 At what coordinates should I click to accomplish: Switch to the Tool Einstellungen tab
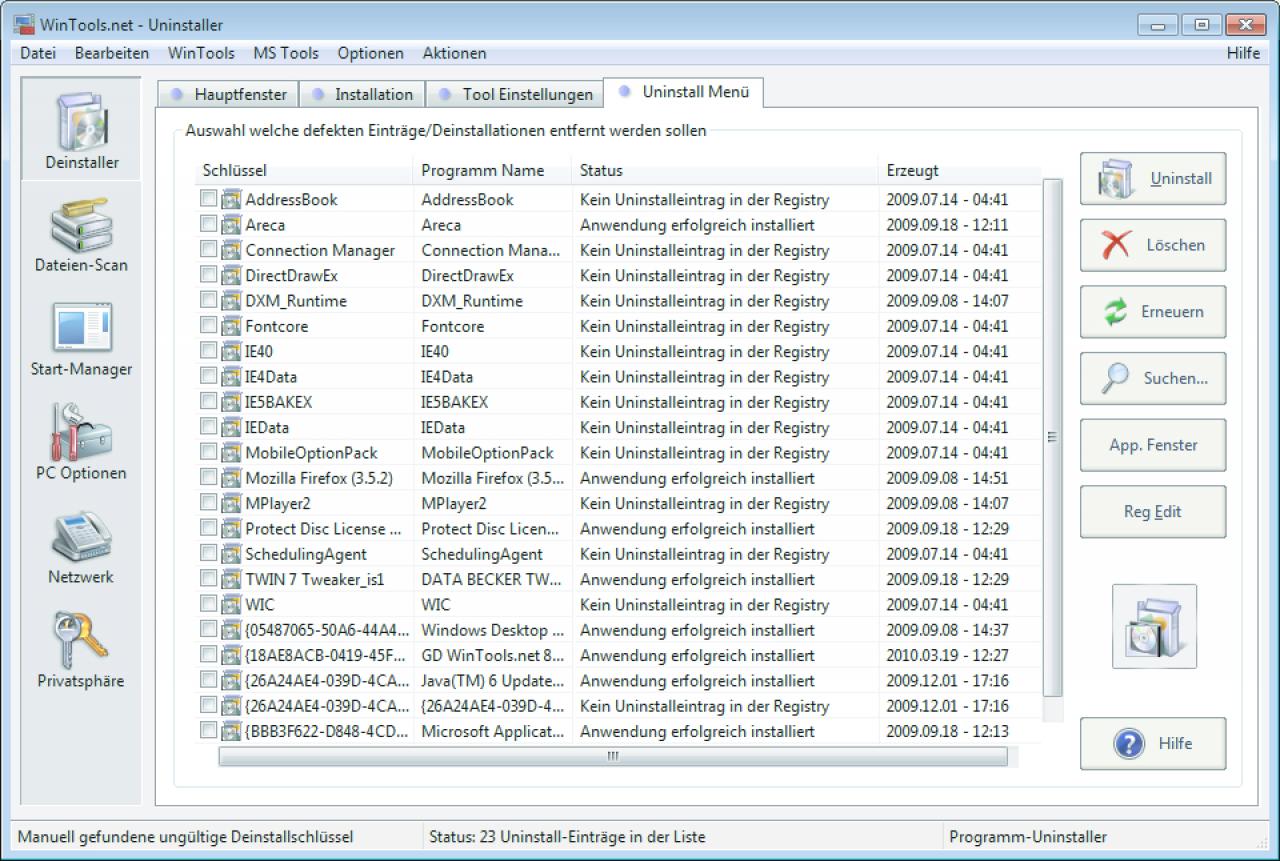click(516, 94)
